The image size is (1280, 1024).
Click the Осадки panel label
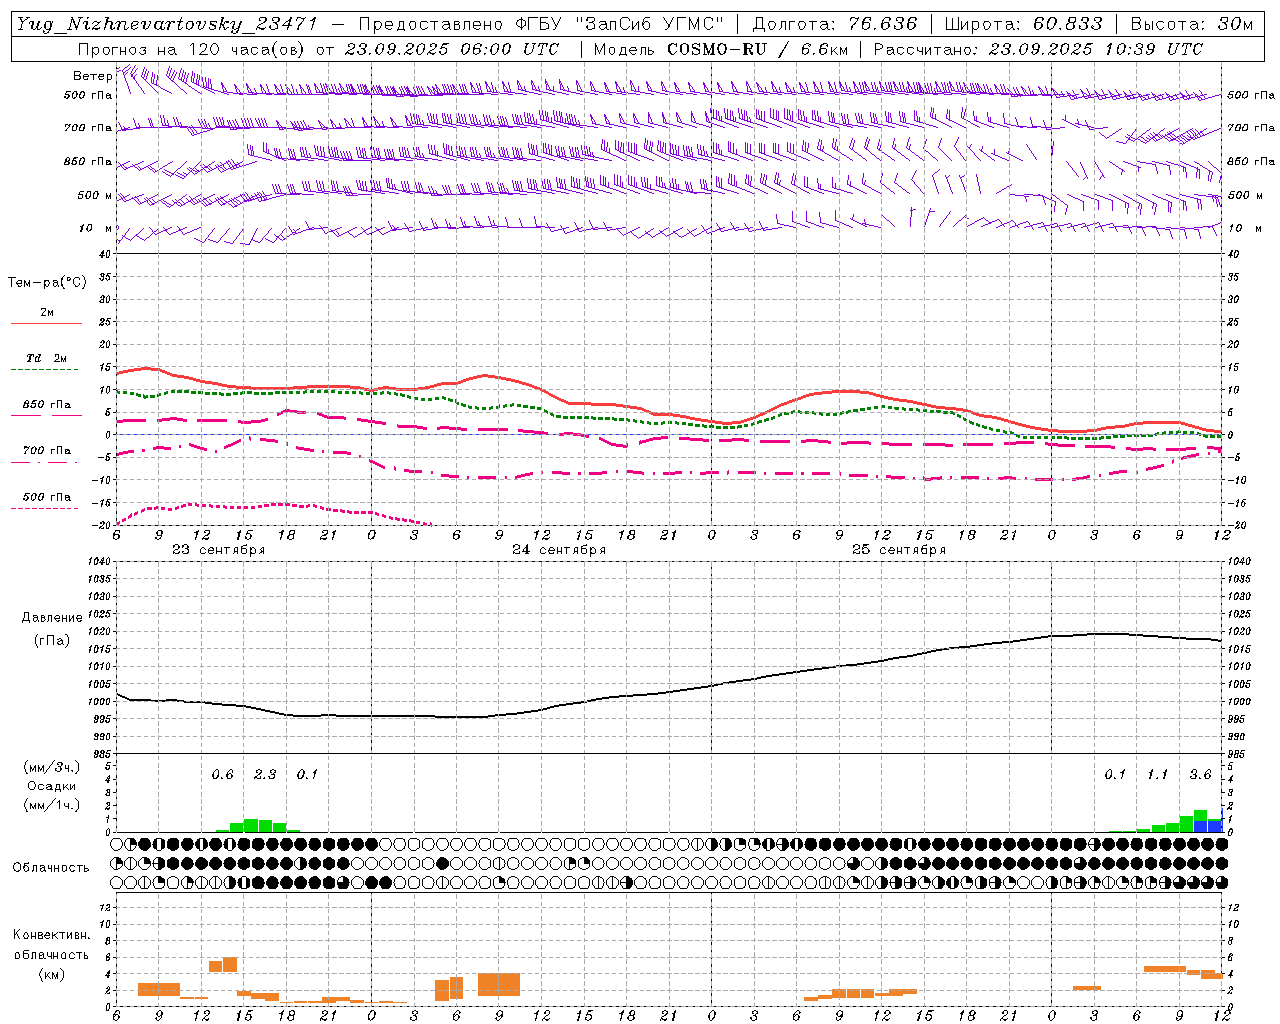coord(52,786)
